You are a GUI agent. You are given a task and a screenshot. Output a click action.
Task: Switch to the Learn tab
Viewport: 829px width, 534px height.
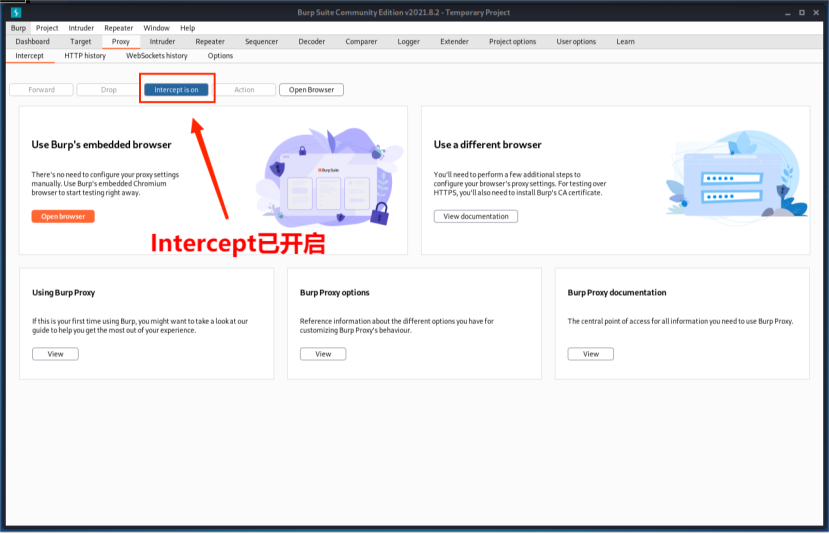point(625,42)
